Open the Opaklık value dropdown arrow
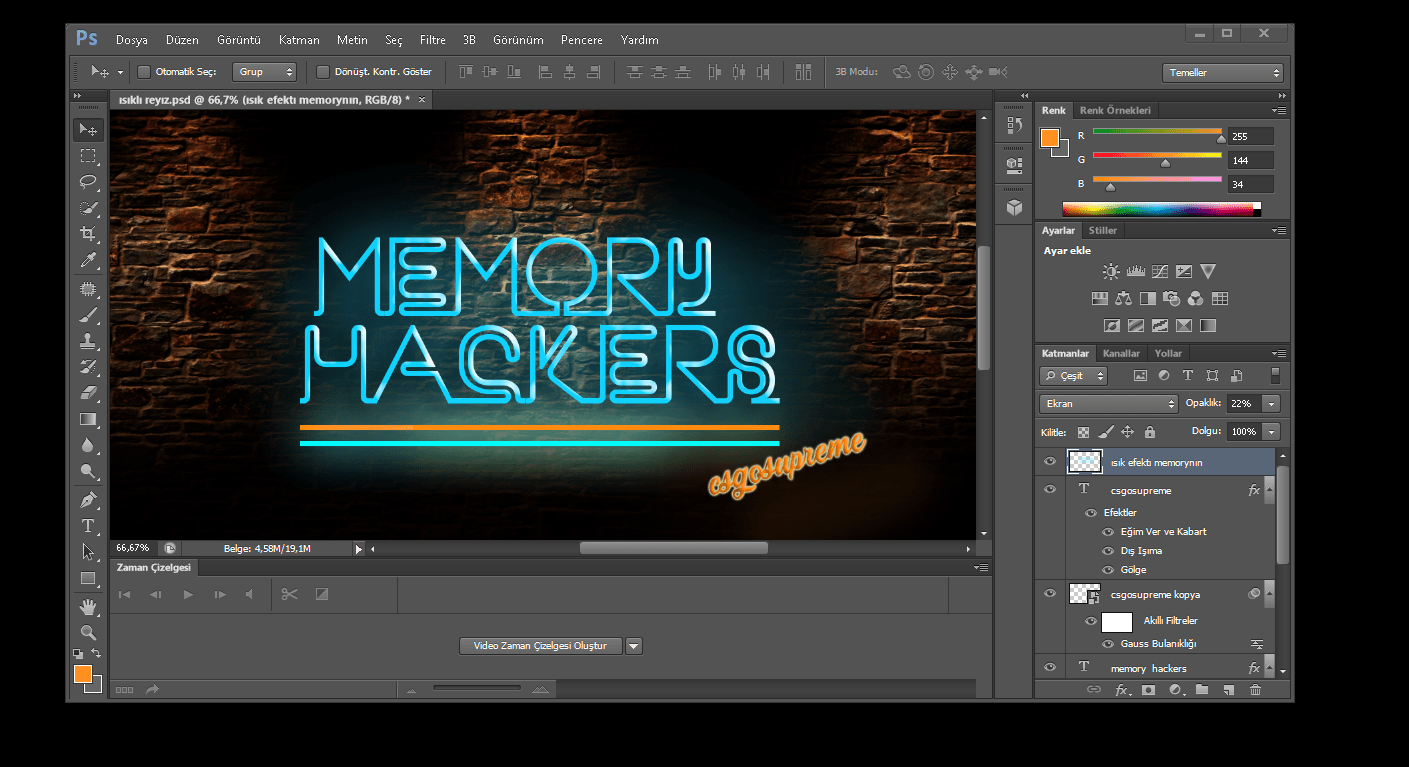Image resolution: width=1409 pixels, height=767 pixels. click(1271, 404)
